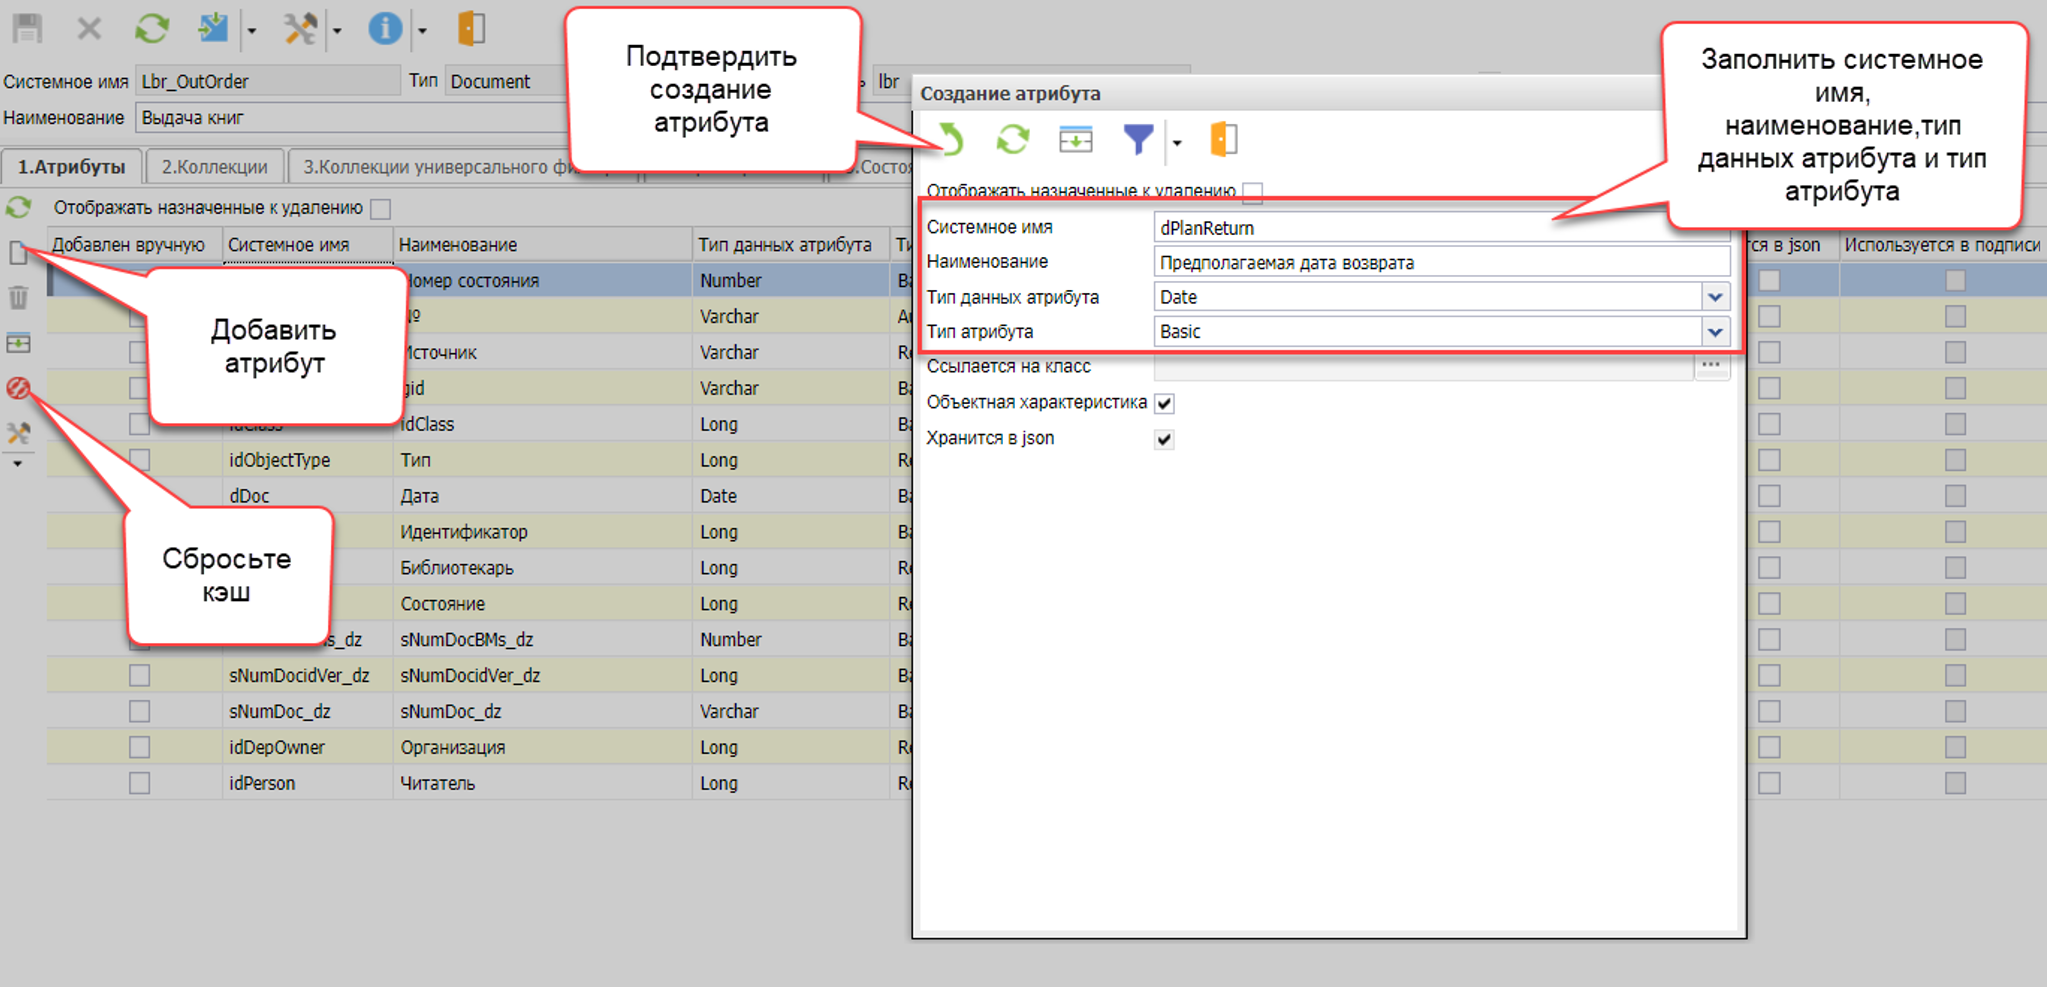2047x987 pixels.
Task: Click the trash delete icon in sidebar
Action: click(x=18, y=297)
